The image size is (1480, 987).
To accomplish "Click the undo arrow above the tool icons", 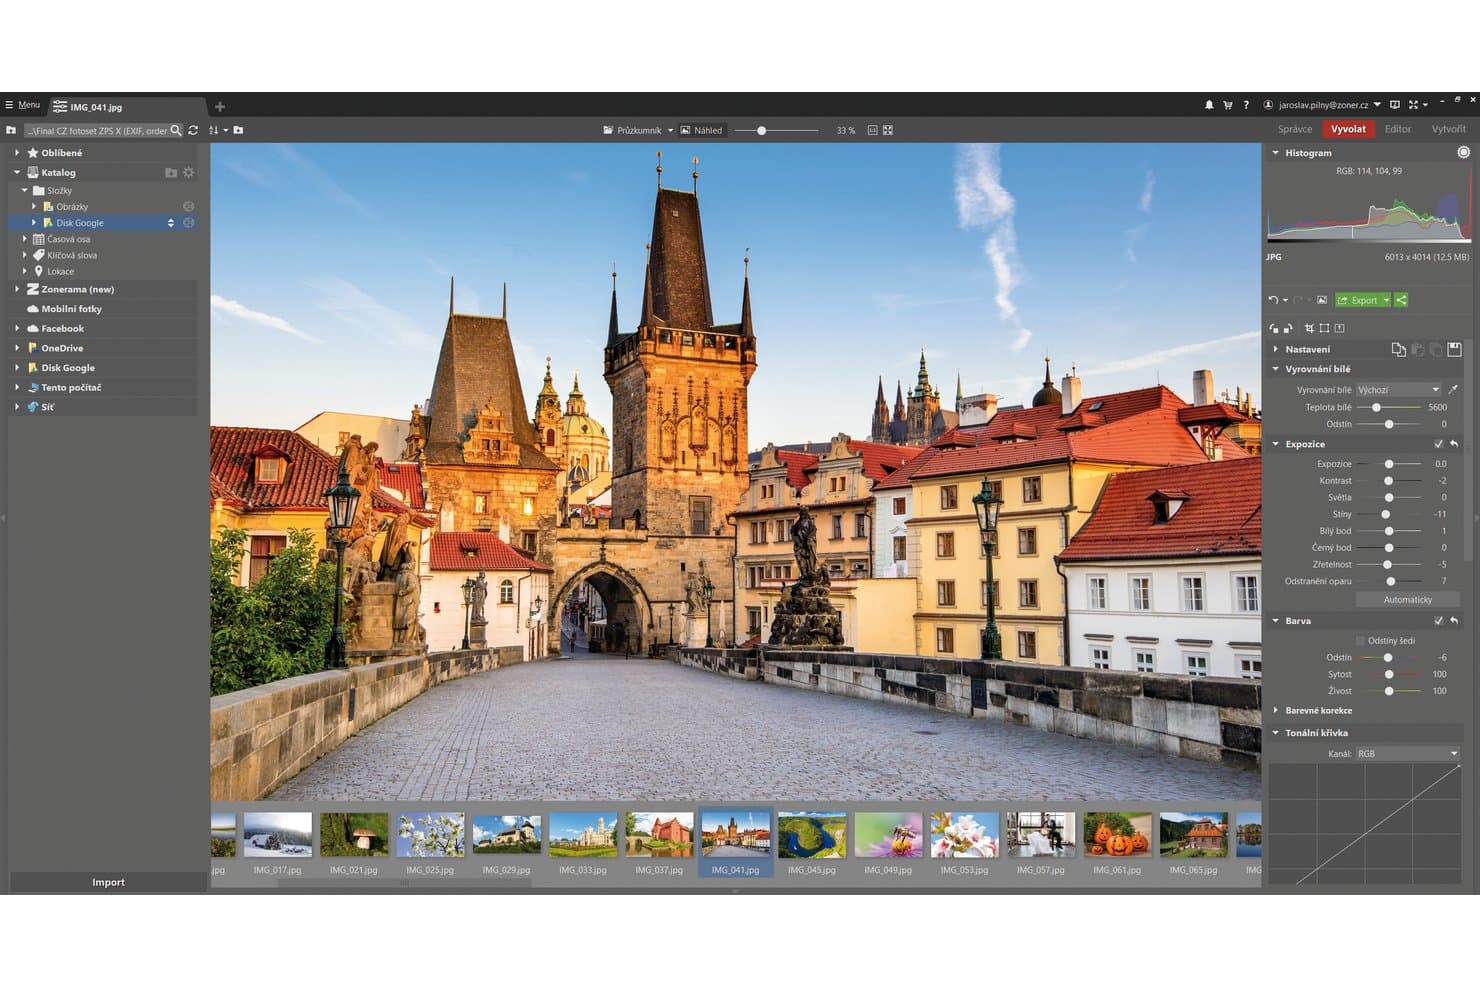I will (x=1273, y=300).
